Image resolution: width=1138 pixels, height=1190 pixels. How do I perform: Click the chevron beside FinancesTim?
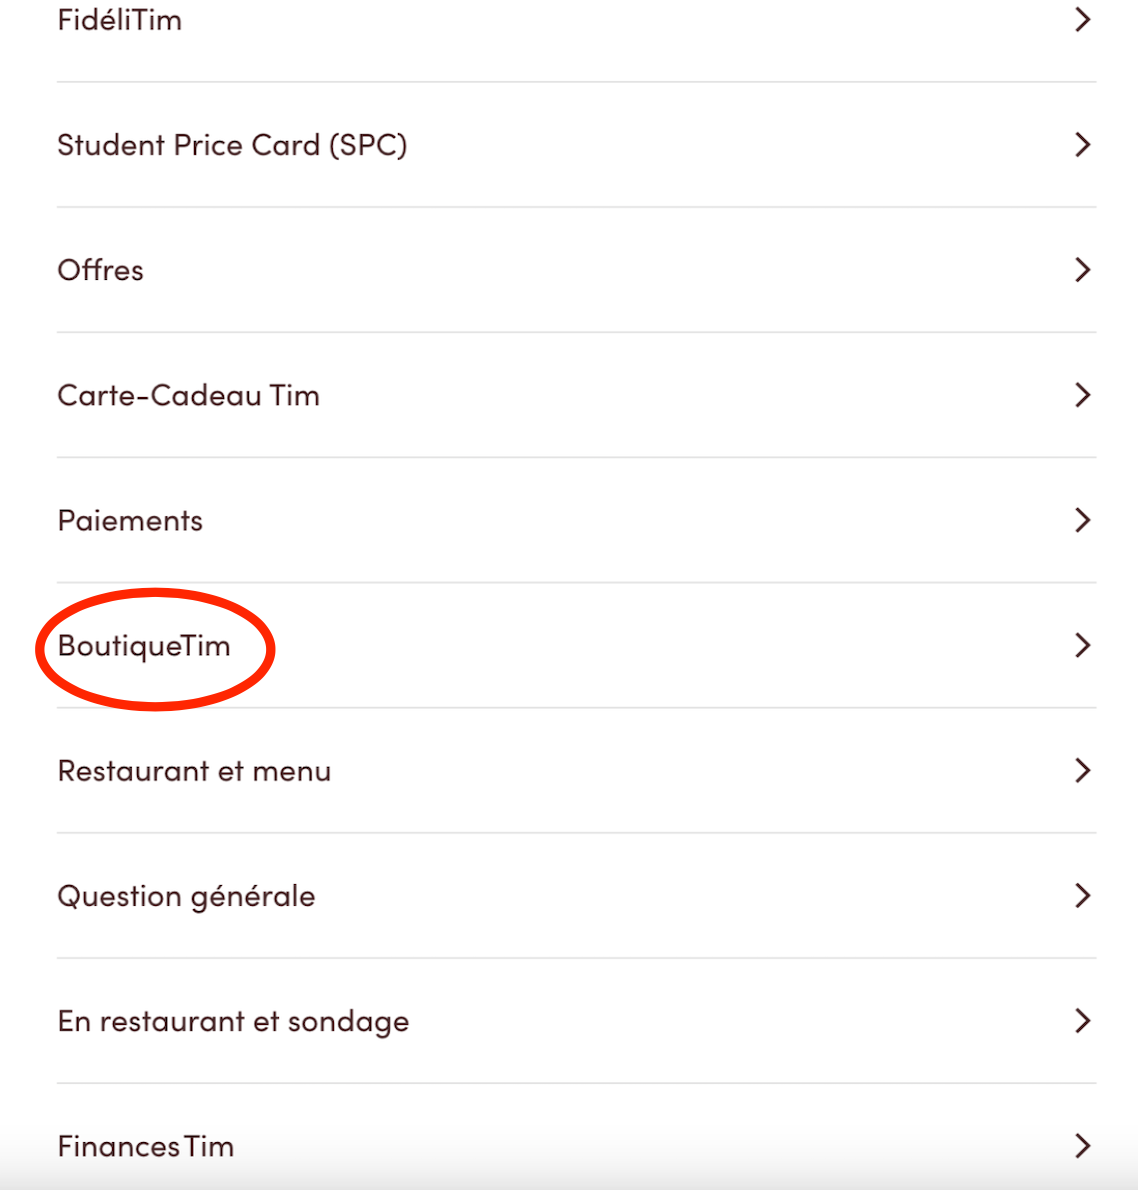click(x=1082, y=1146)
